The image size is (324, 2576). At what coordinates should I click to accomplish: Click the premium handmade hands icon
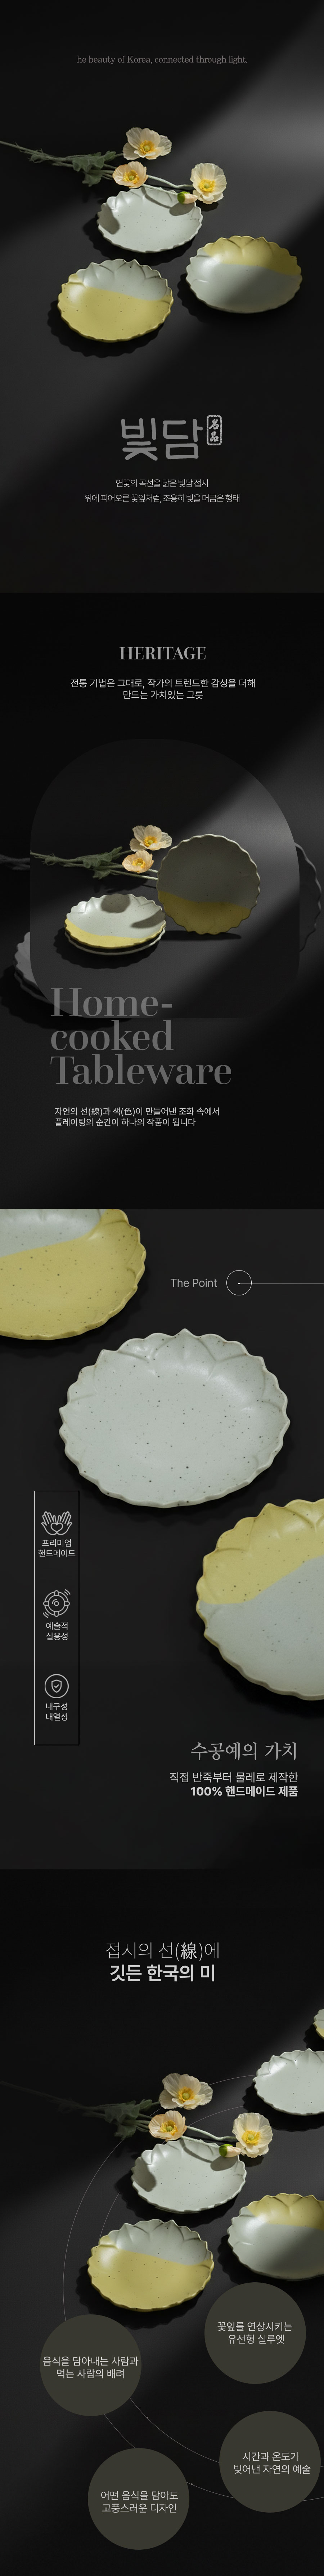(x=56, y=1523)
